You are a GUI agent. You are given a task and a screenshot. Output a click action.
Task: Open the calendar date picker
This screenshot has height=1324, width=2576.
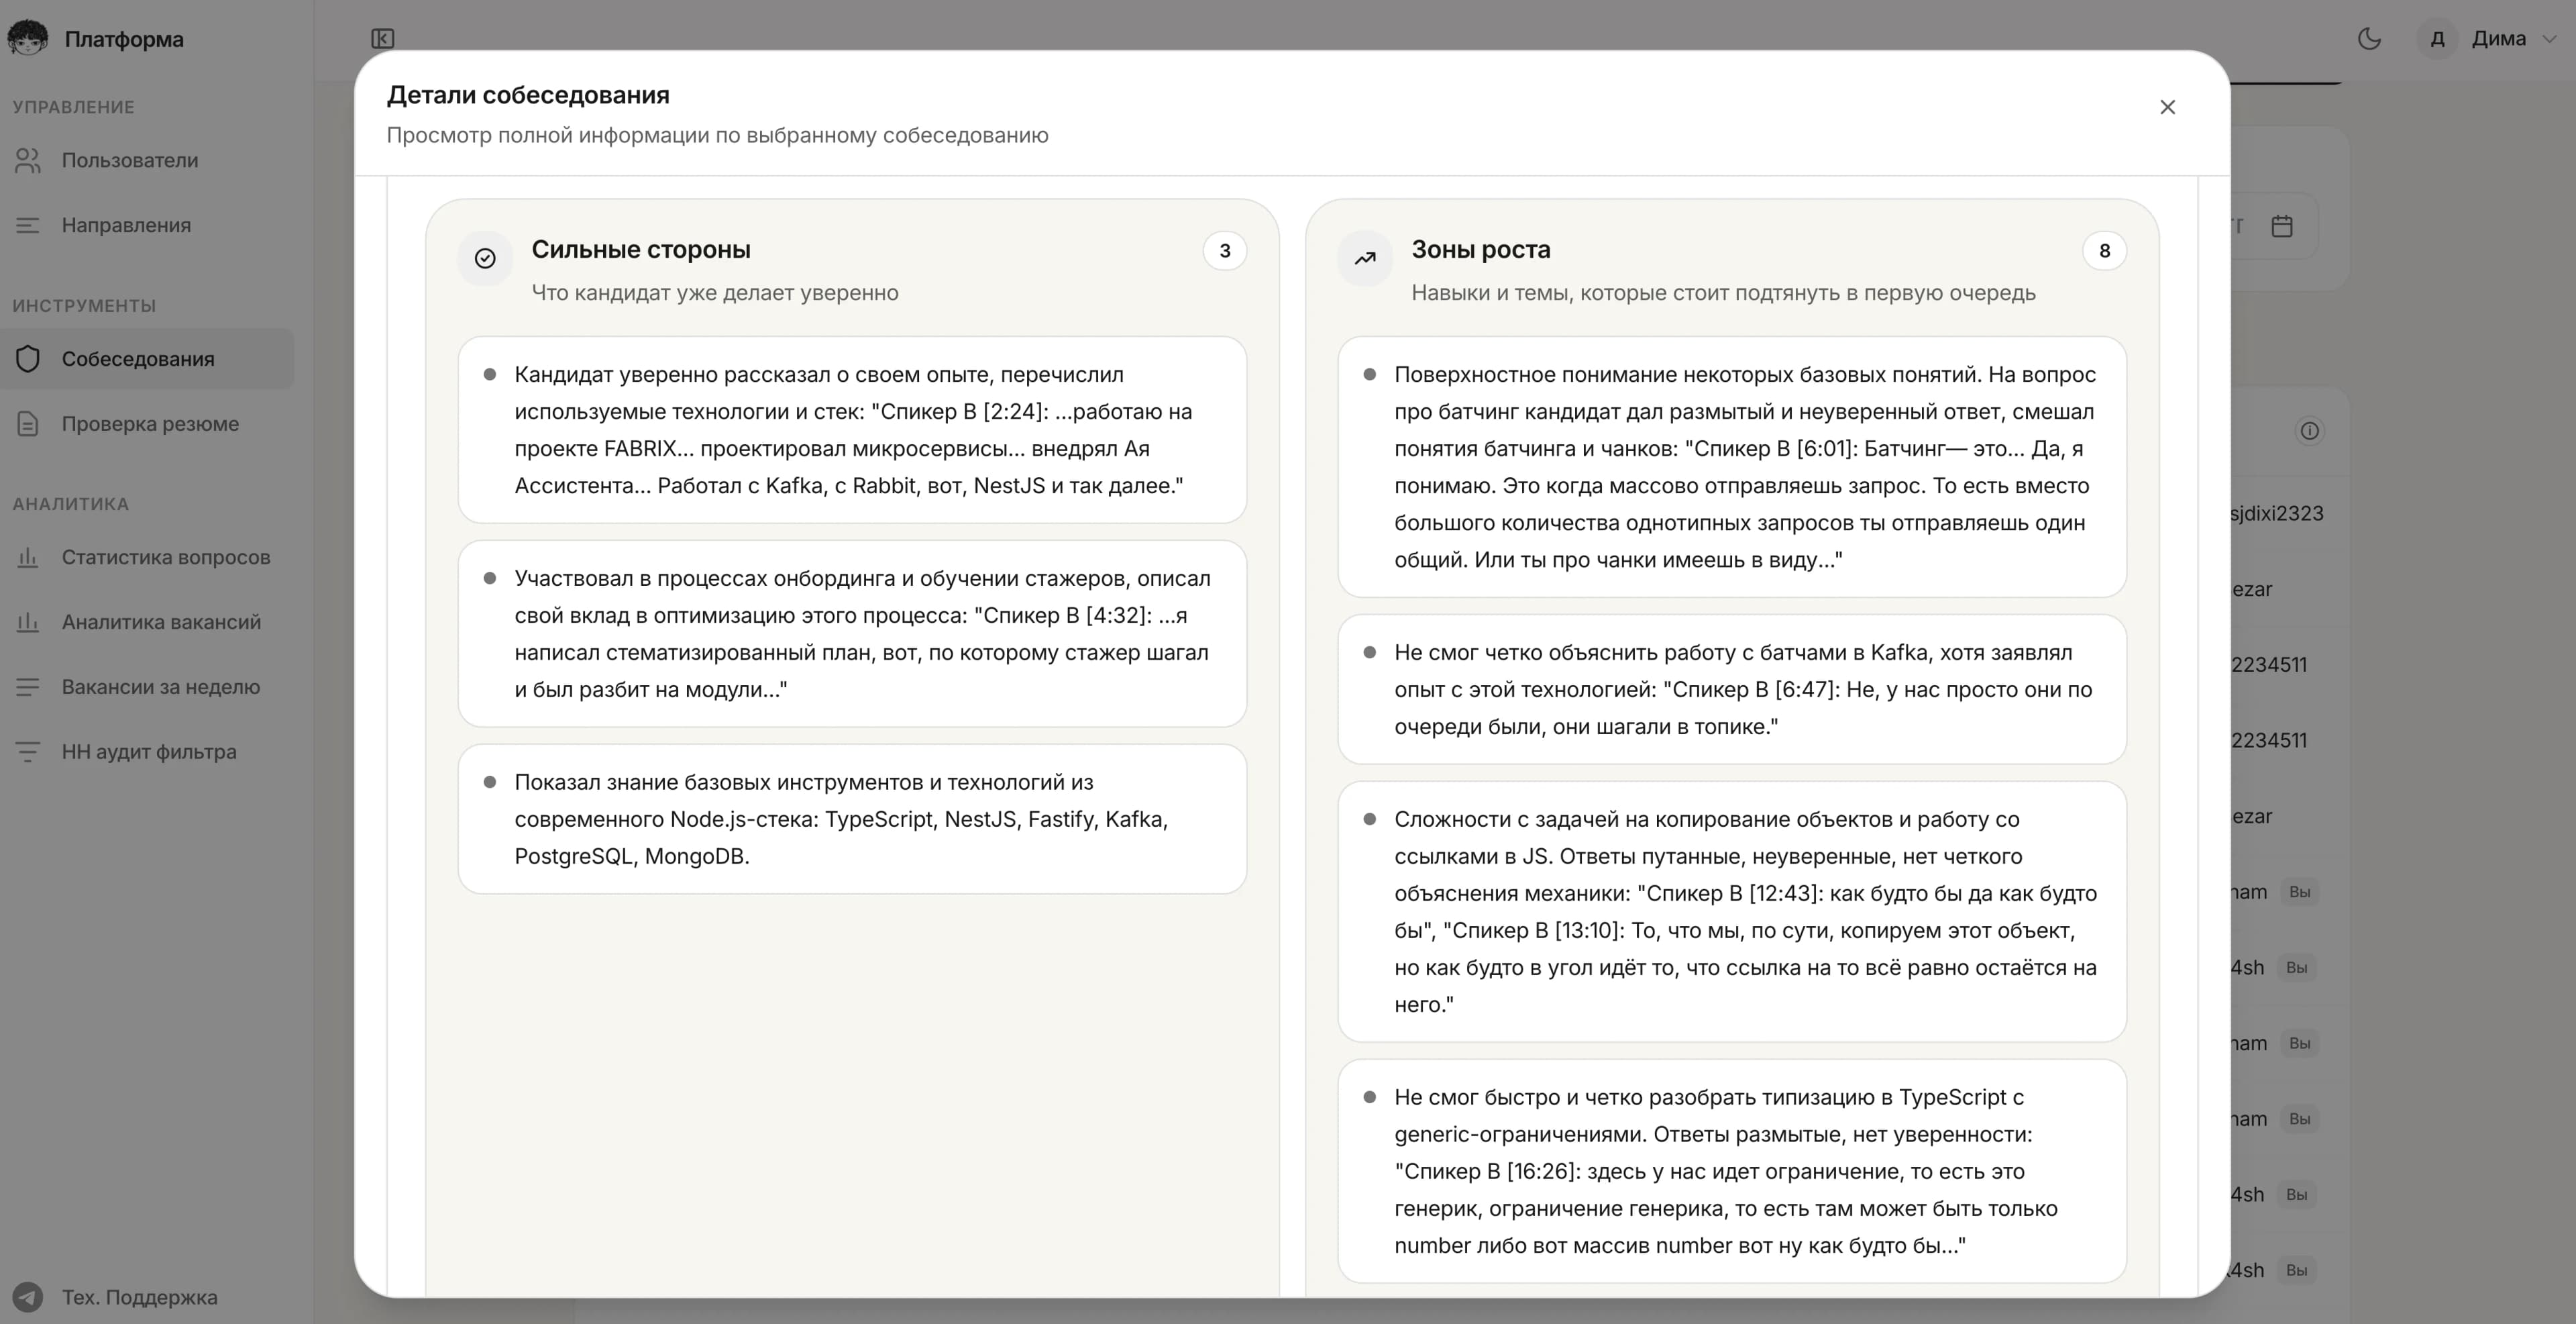click(2283, 226)
